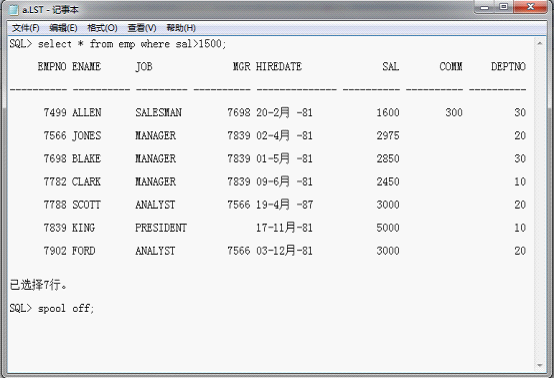This screenshot has width=554, height=378.
Task: Click on the FORD ANALYST row
Action: (x=268, y=251)
